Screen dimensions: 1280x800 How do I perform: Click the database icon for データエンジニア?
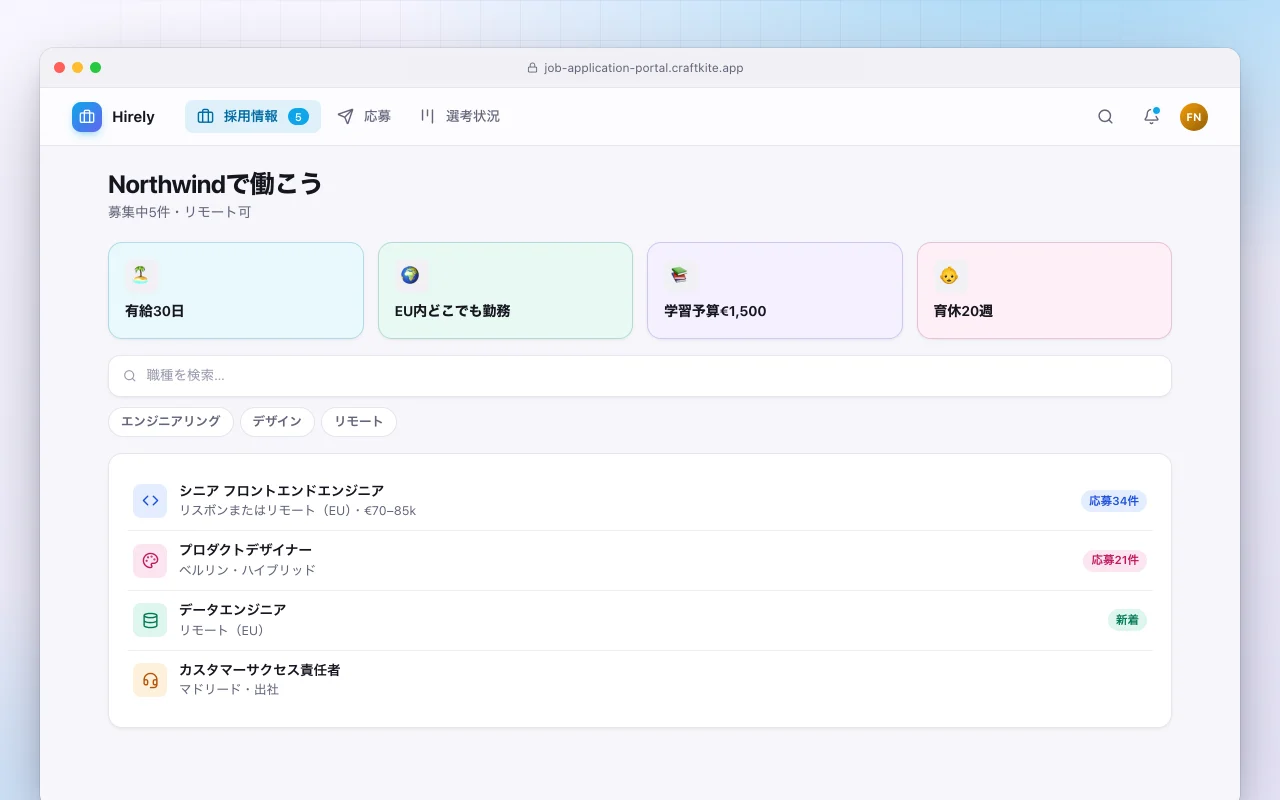point(150,620)
